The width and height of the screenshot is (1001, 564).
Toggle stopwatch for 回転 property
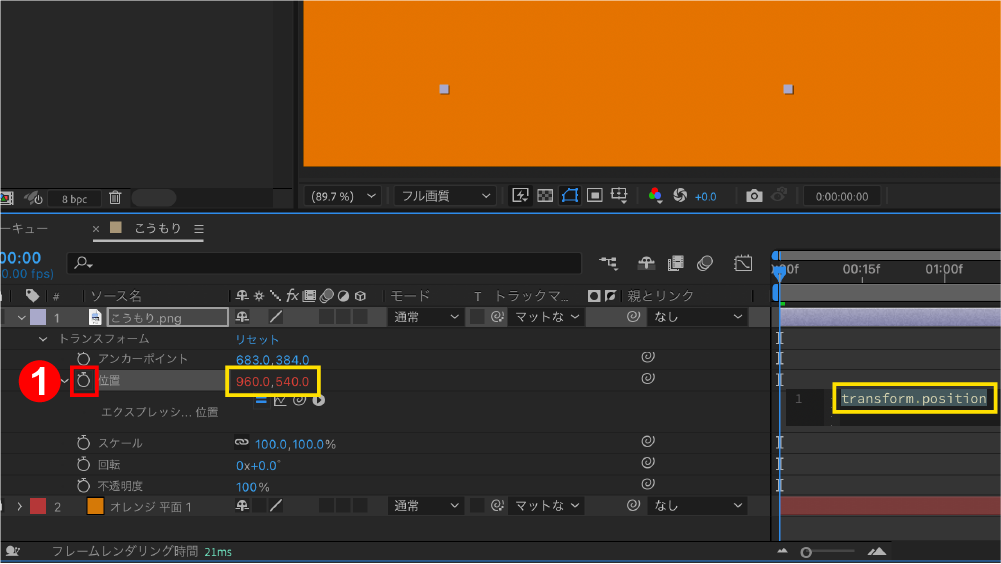[84, 465]
